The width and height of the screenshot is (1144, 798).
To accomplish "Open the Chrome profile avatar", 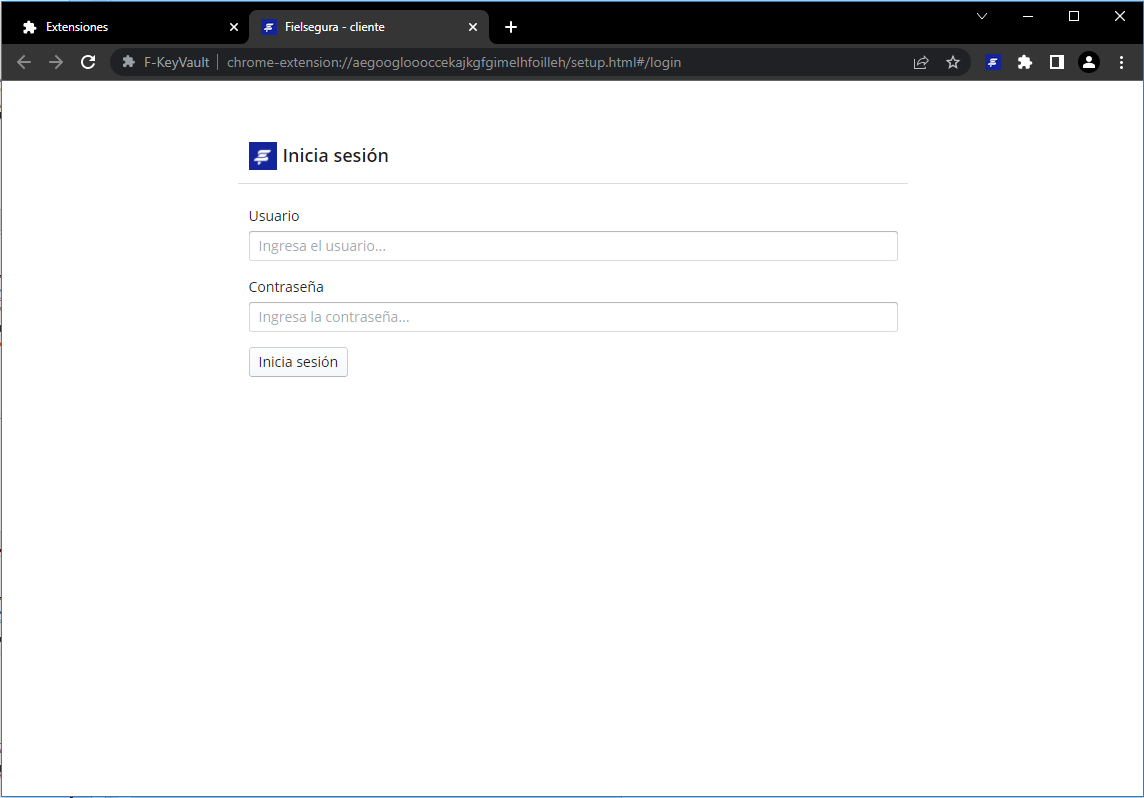I will 1089,62.
